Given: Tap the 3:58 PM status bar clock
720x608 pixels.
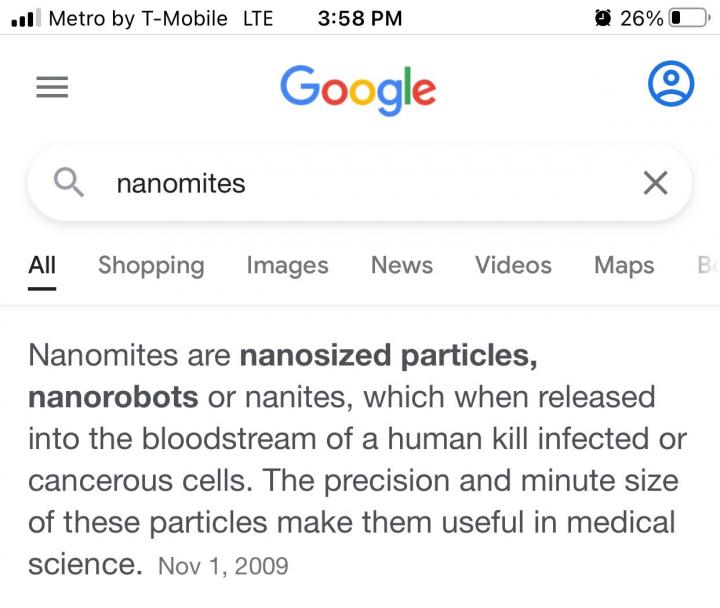Looking at the screenshot, I should [x=360, y=18].
